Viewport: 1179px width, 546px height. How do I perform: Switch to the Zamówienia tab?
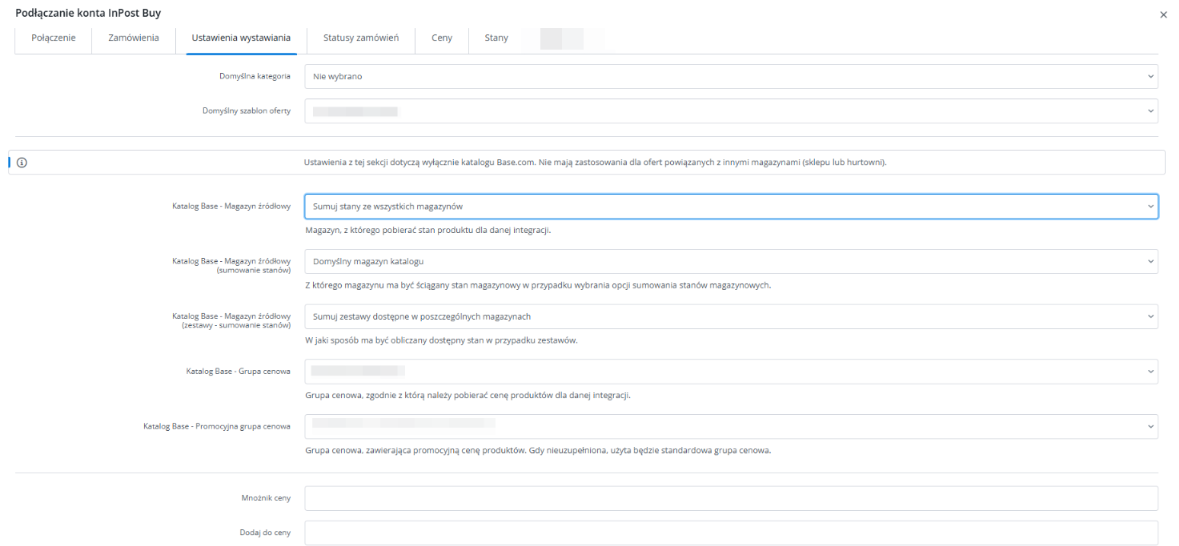(x=133, y=38)
